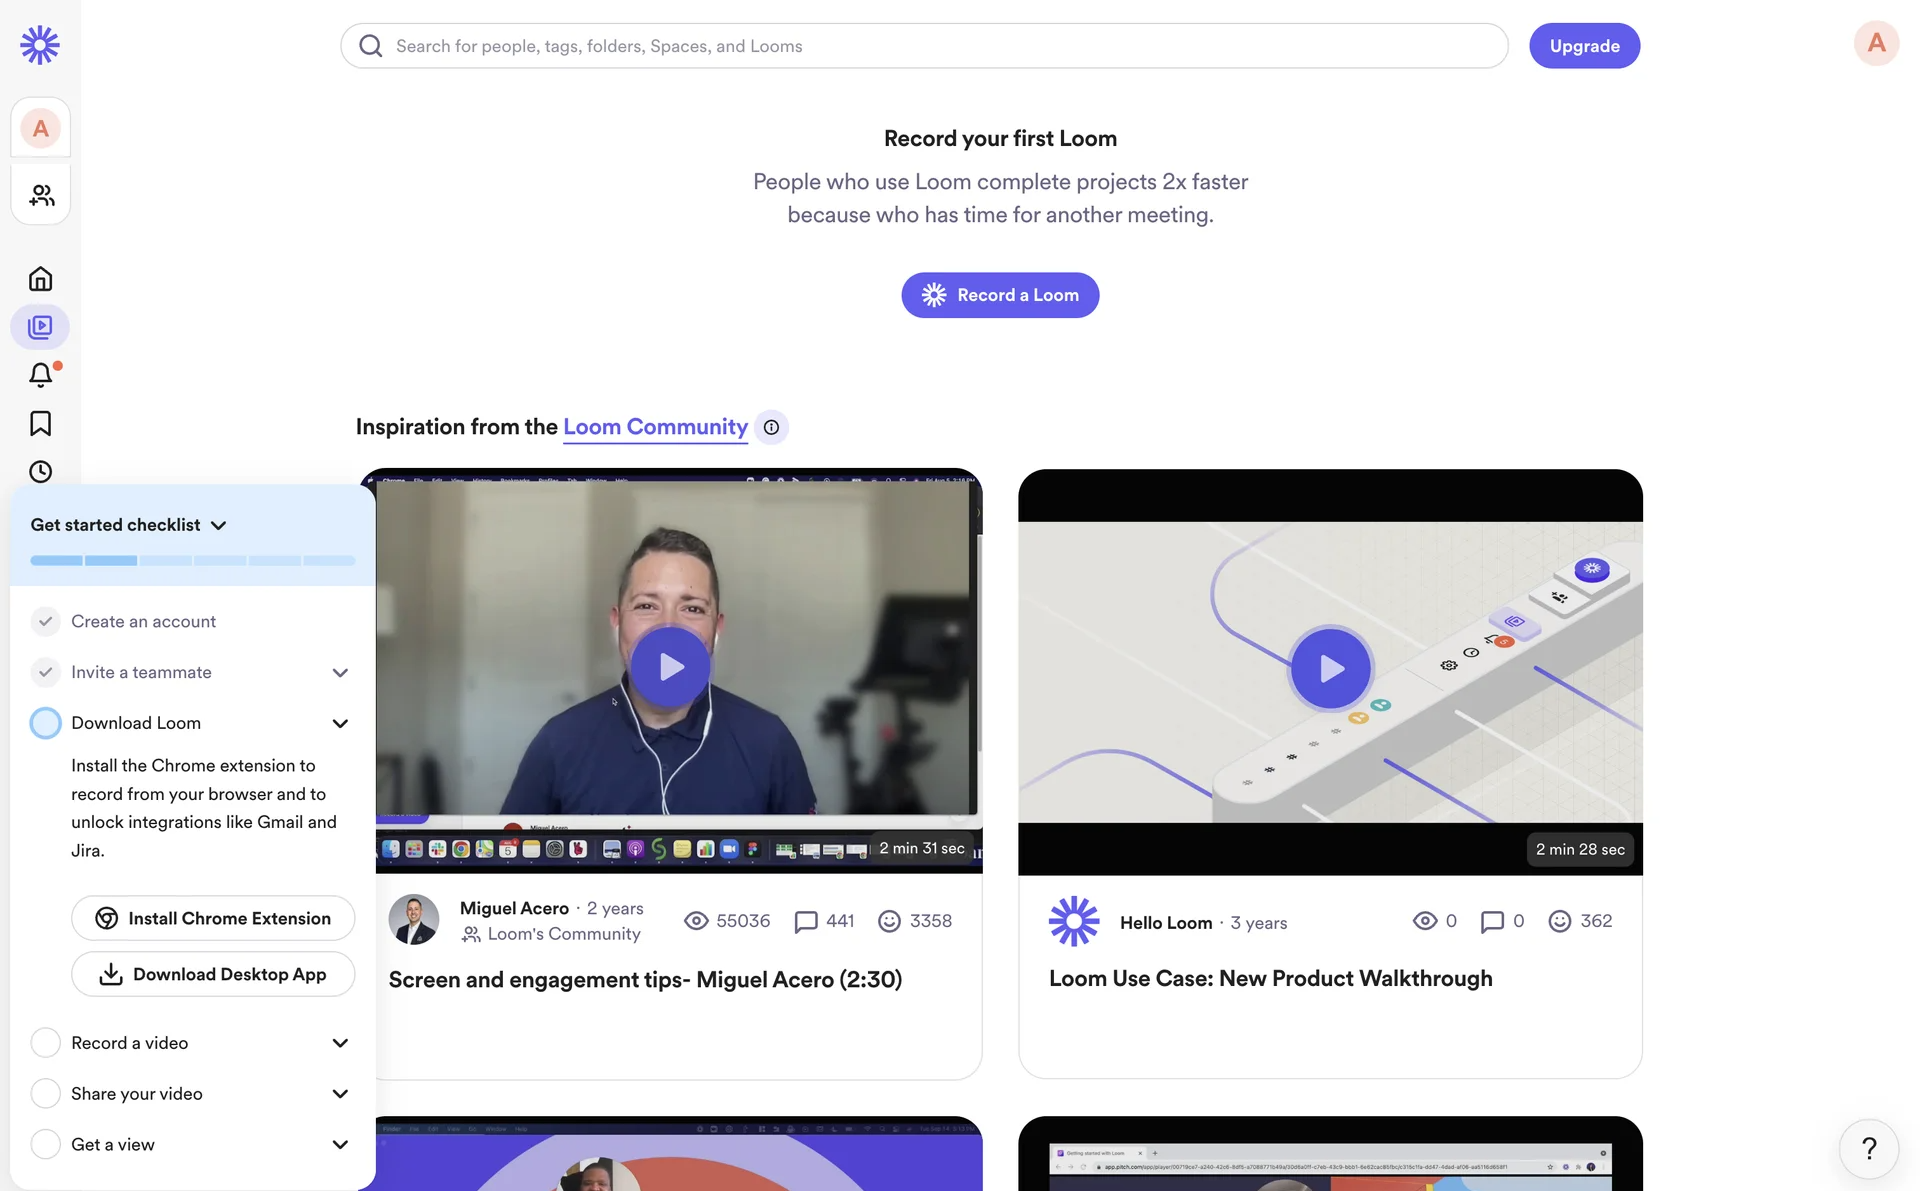Click the views eye icon on Miguel Acero's video
The width and height of the screenshot is (1920, 1191).
point(696,921)
